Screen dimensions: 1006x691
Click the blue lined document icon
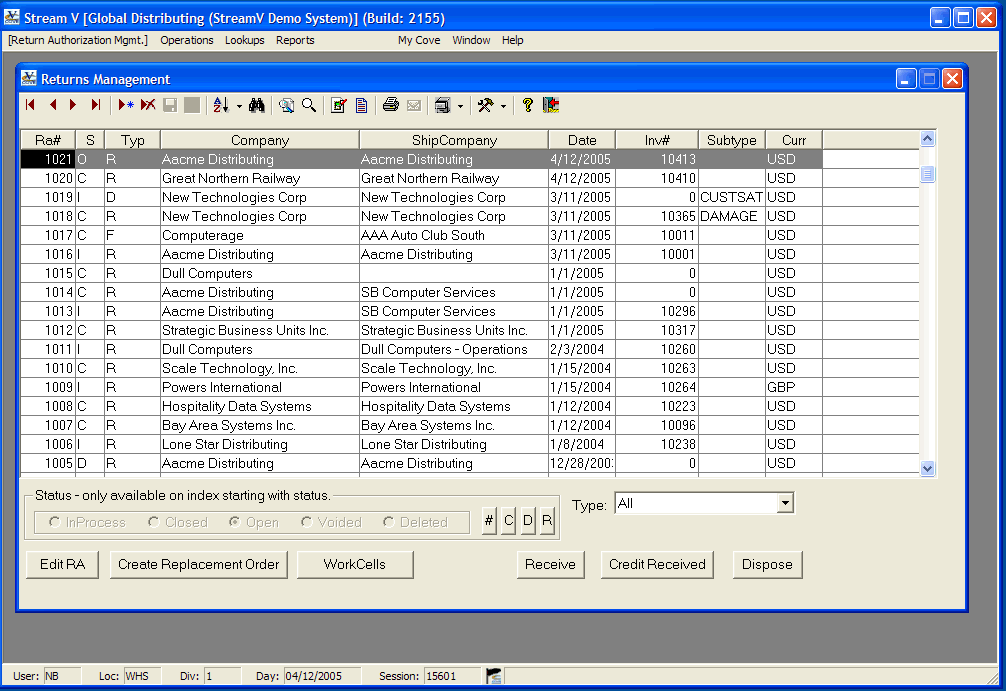pyautogui.click(x=361, y=105)
